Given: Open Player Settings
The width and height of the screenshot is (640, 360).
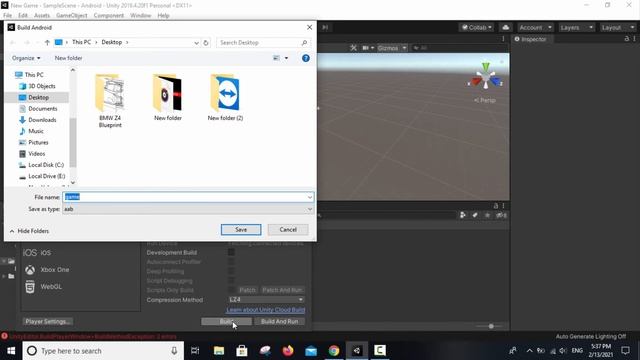Looking at the screenshot, I should 48,322.
